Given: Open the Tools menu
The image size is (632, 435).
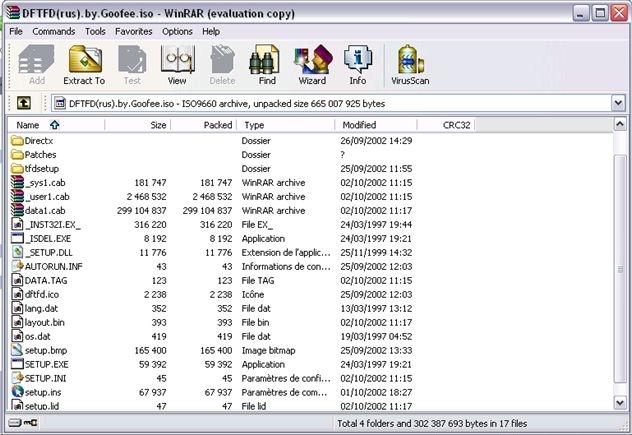Looking at the screenshot, I should point(95,31).
